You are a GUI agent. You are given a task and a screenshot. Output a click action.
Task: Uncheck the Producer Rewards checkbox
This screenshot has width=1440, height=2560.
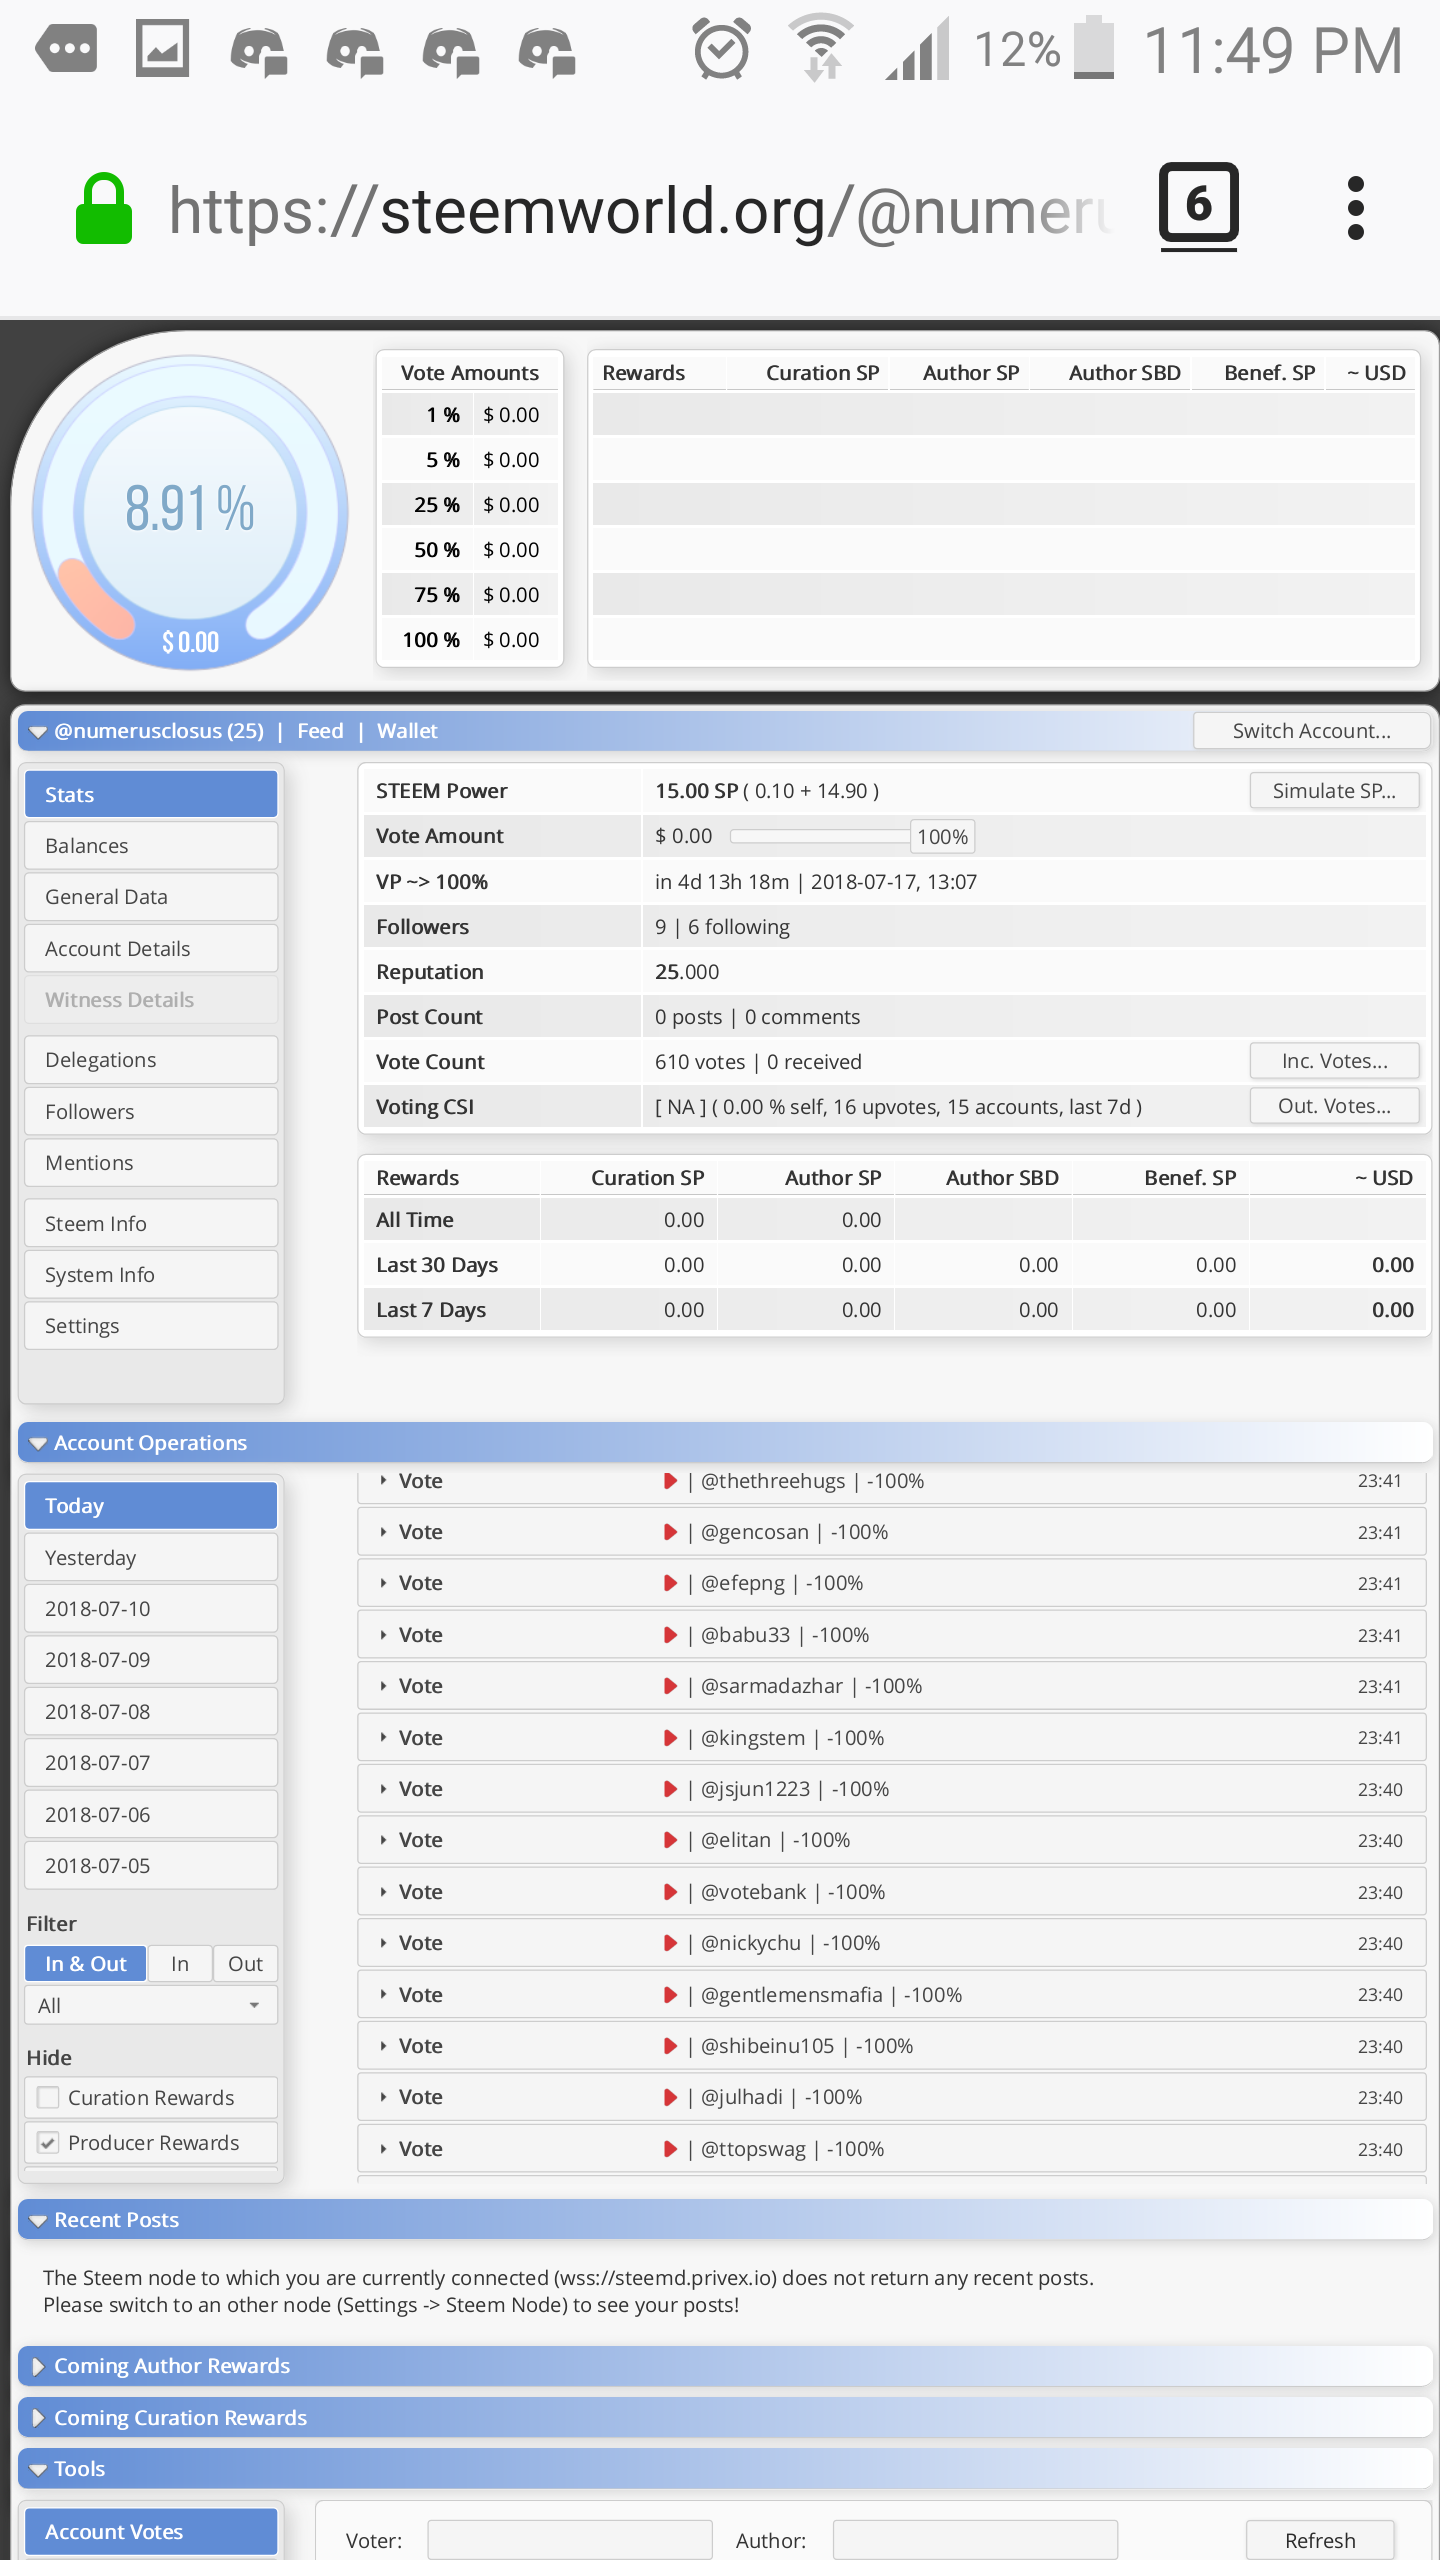point(48,2142)
